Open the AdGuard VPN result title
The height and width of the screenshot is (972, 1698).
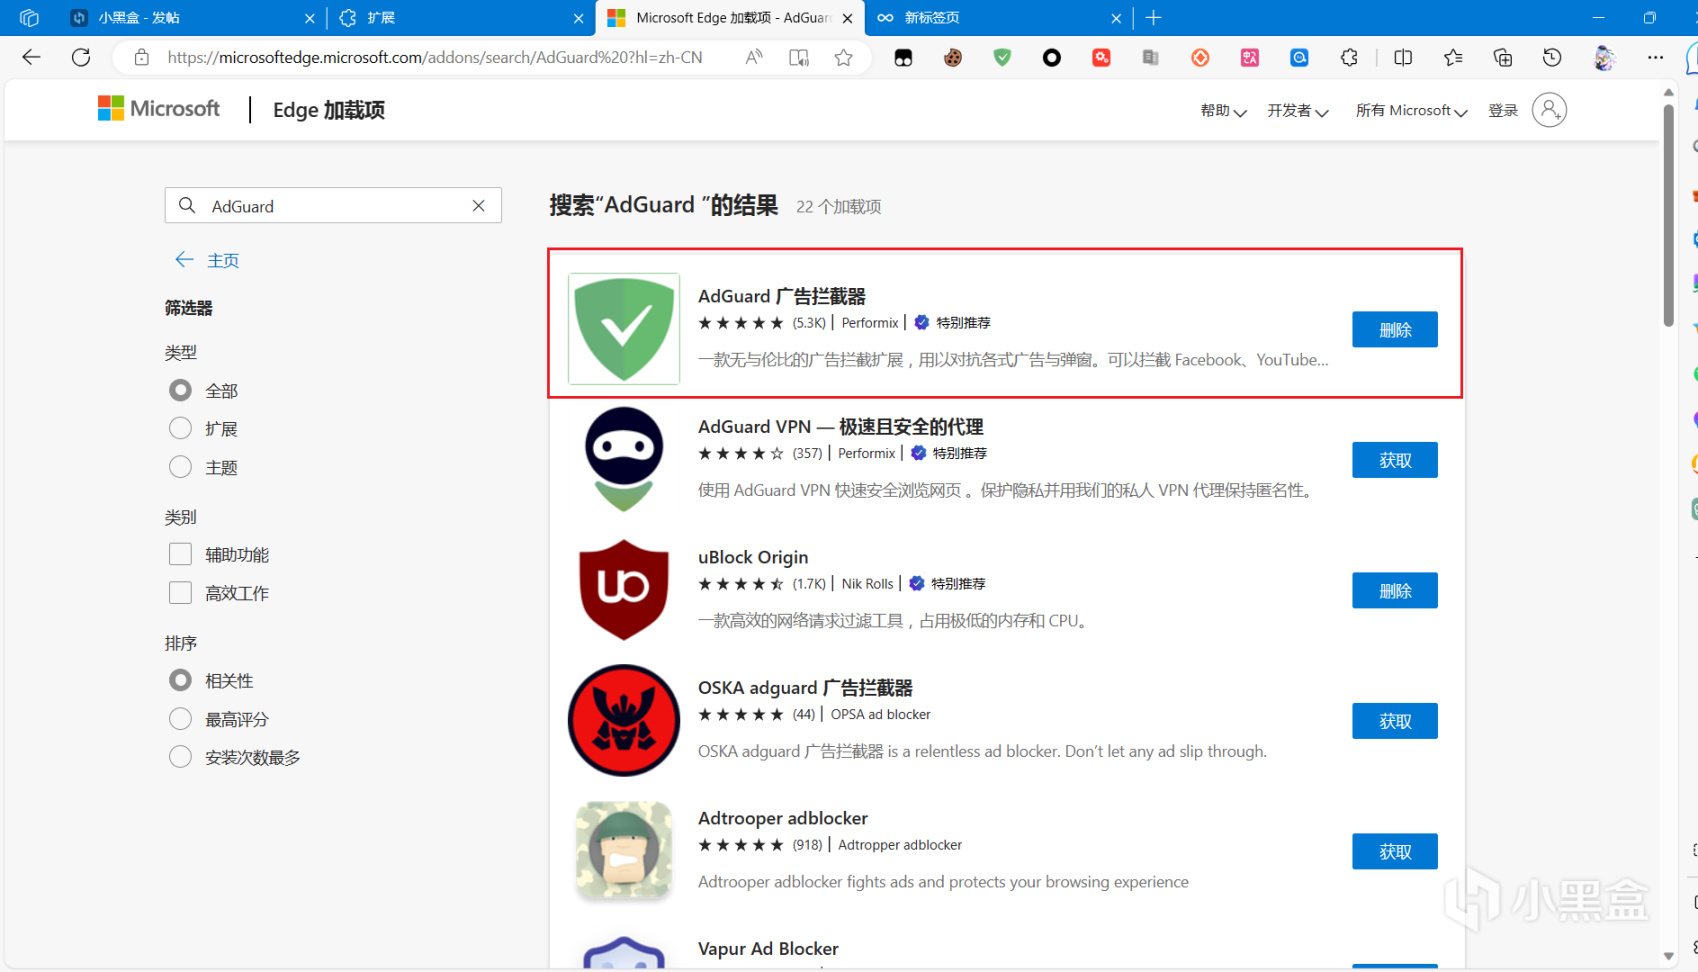(841, 427)
